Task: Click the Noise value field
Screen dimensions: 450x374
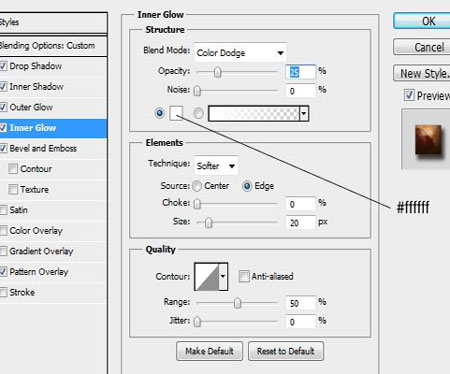Action: (x=300, y=91)
